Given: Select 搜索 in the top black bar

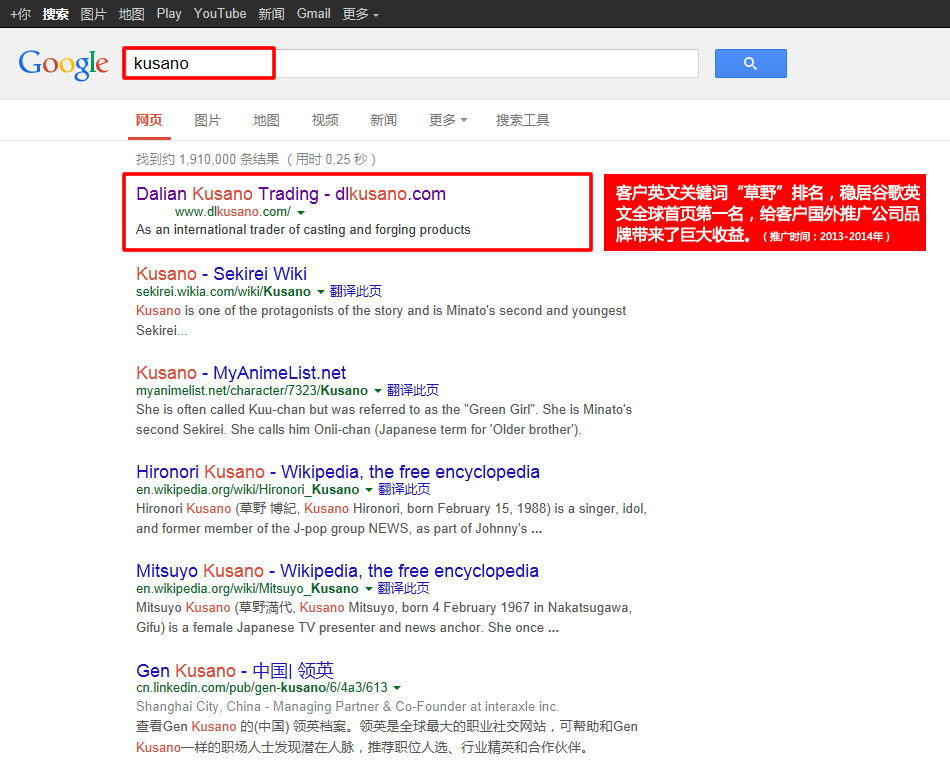Looking at the screenshot, I should [56, 14].
